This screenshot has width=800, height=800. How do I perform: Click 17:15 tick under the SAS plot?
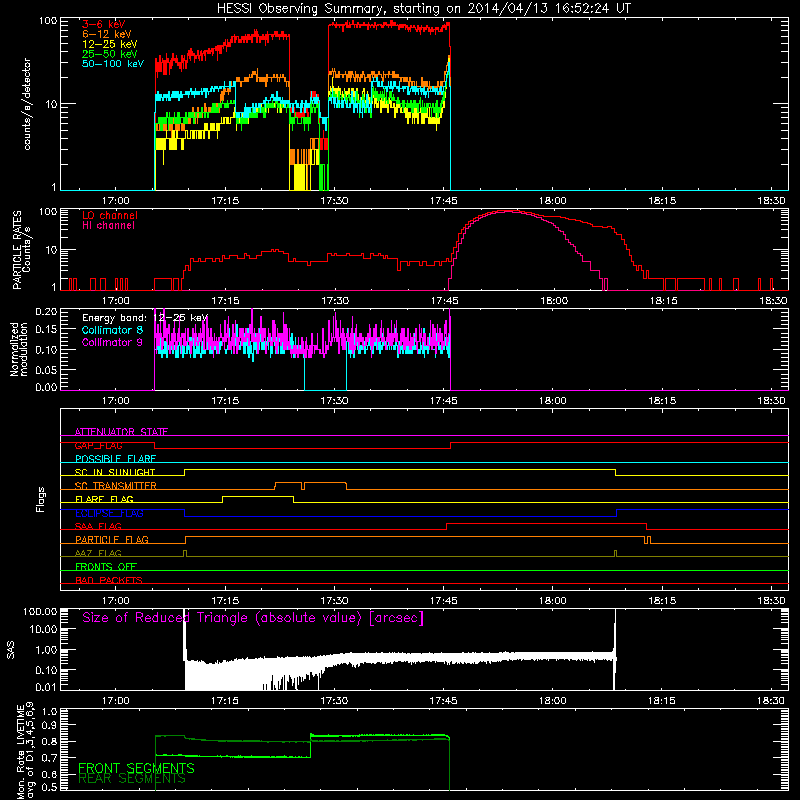coord(224,701)
